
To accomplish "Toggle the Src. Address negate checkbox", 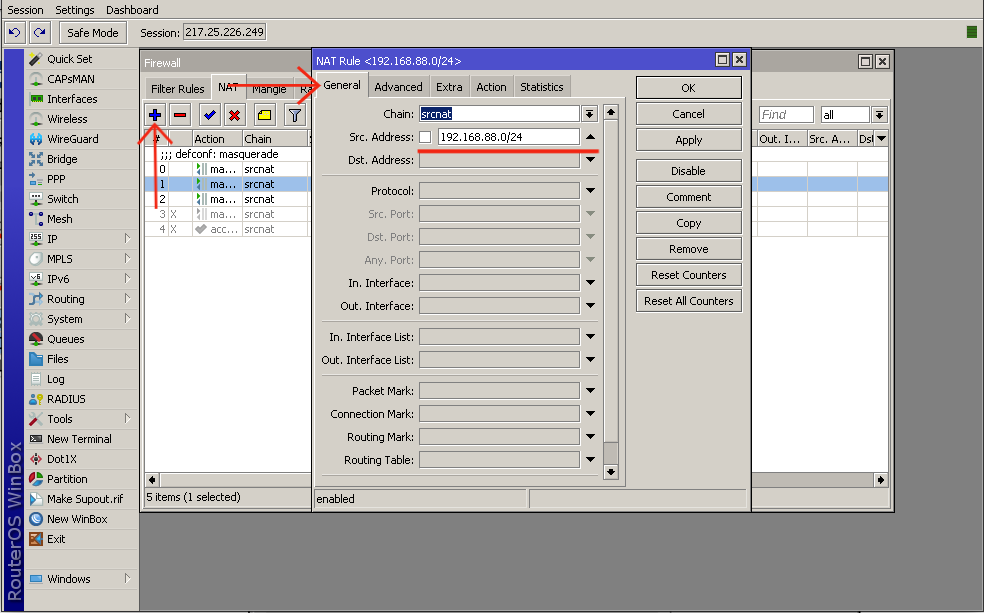I will coord(426,137).
